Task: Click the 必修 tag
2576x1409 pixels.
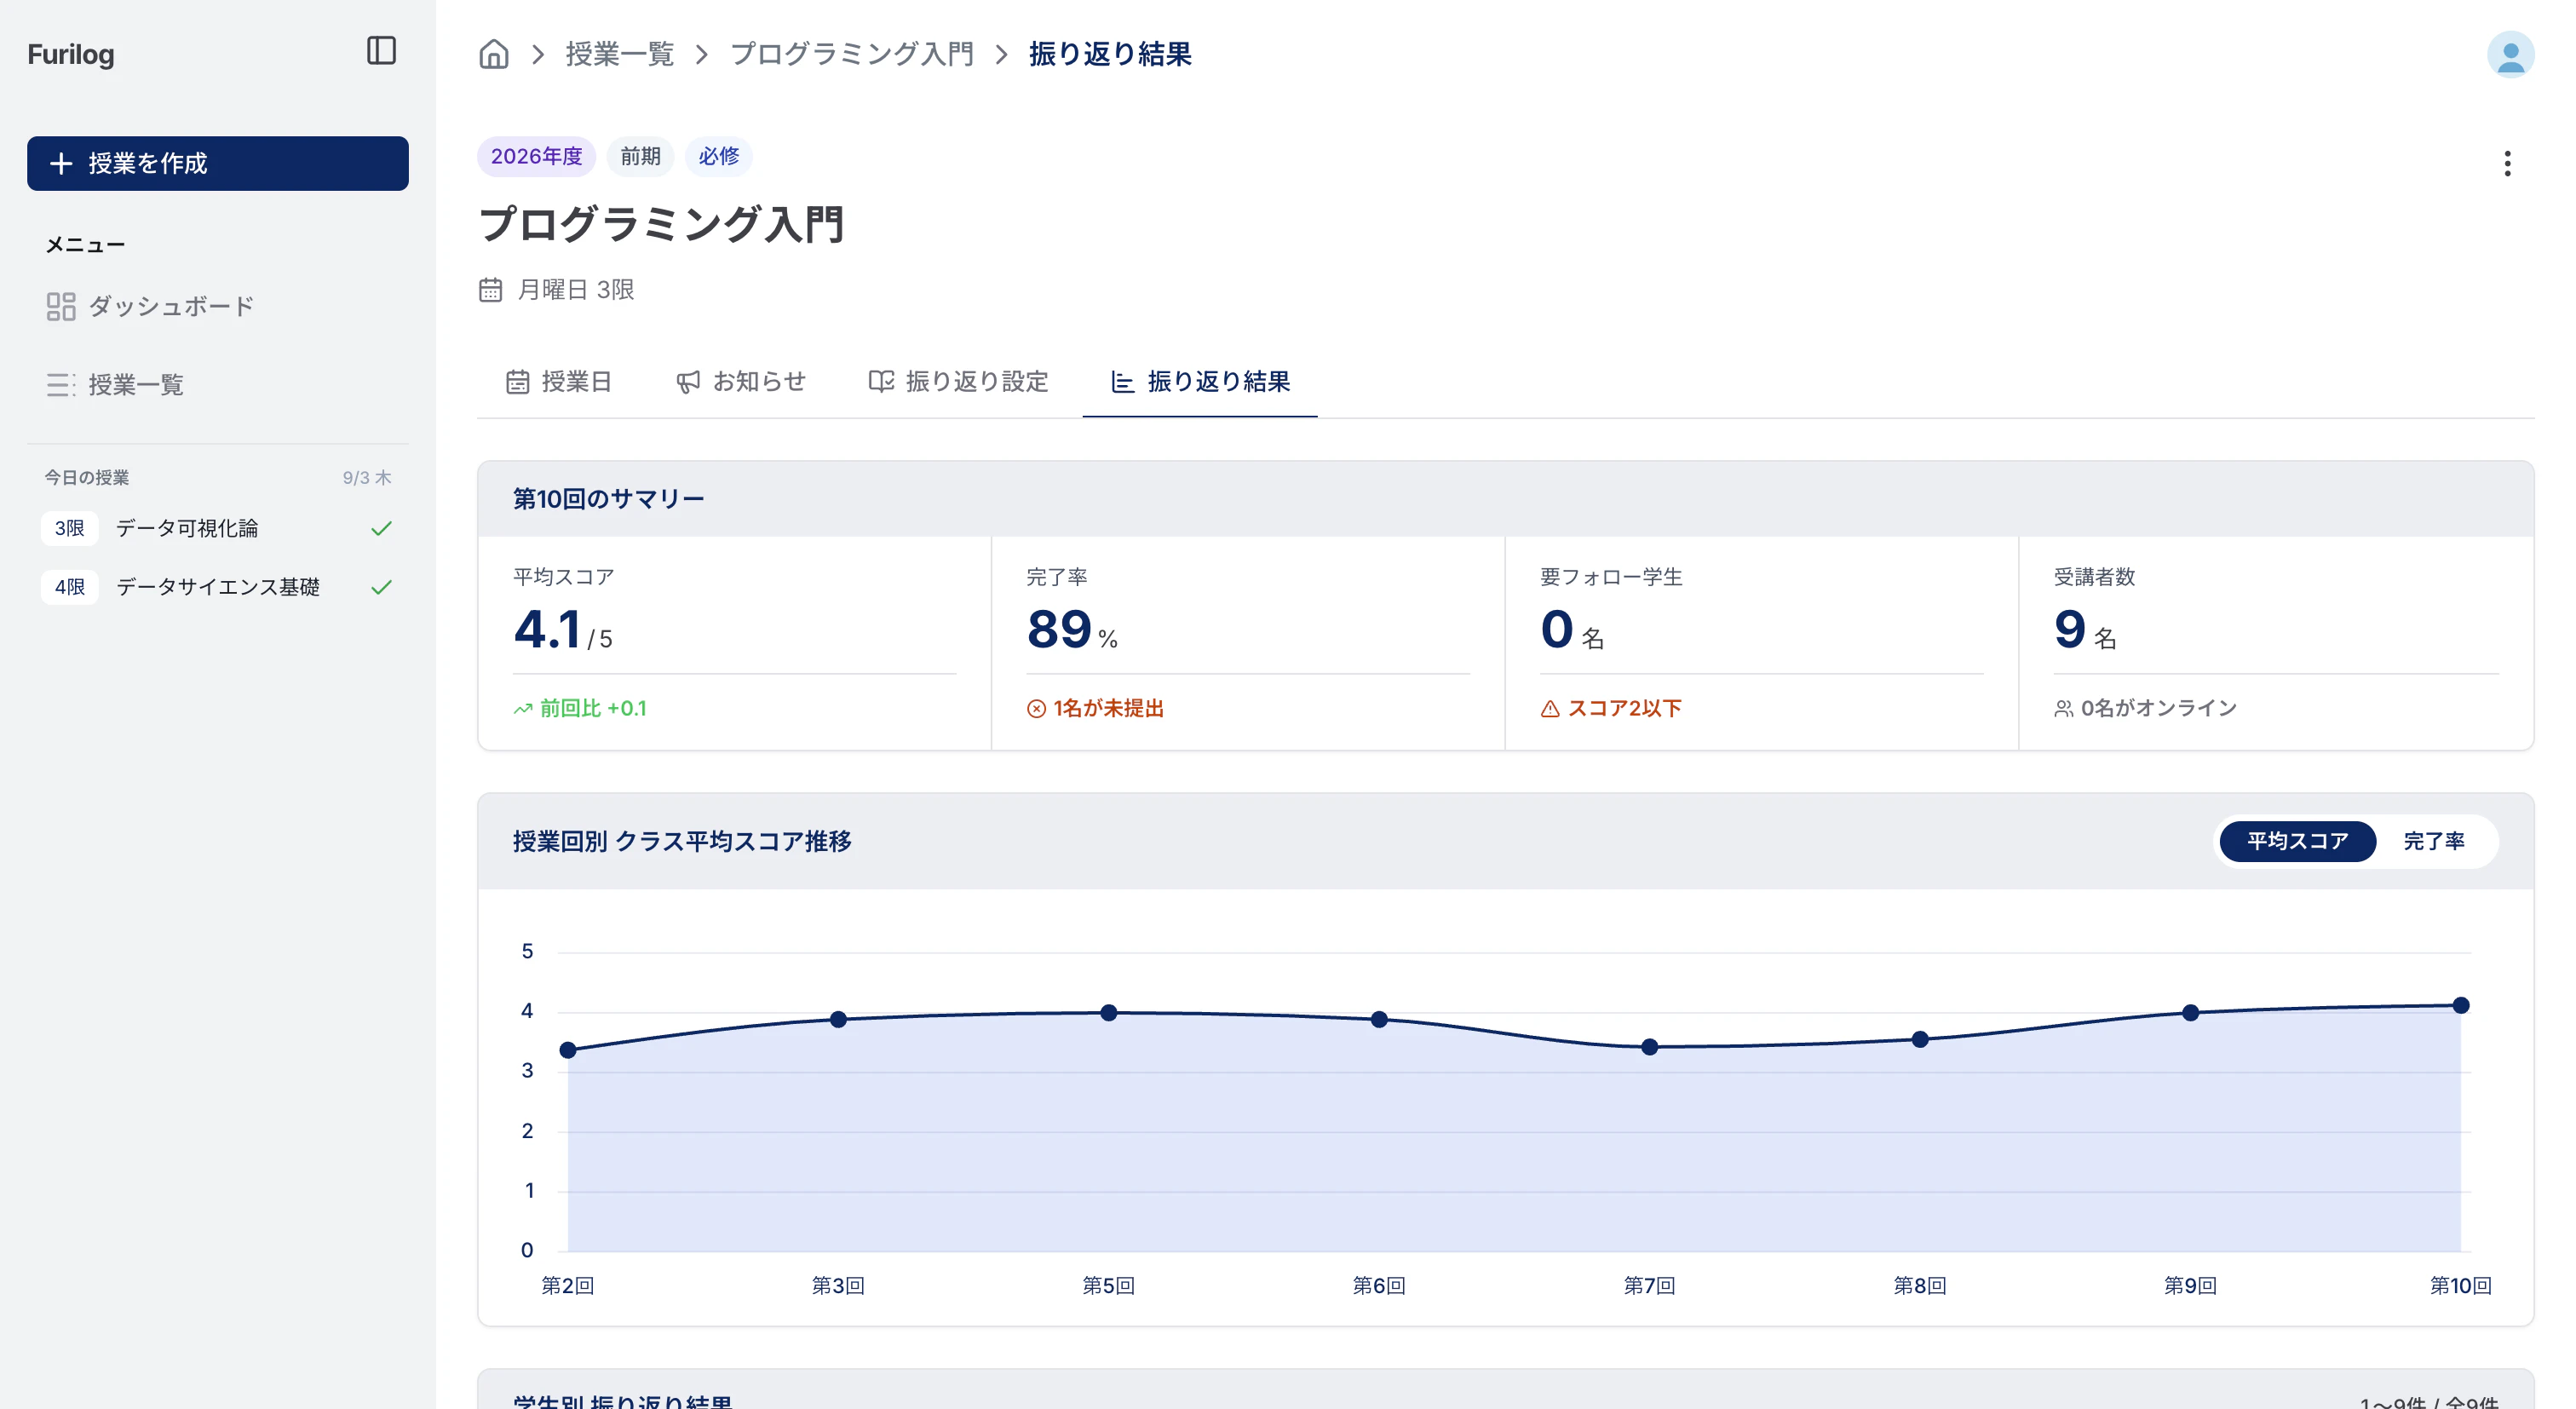Action: coord(719,157)
